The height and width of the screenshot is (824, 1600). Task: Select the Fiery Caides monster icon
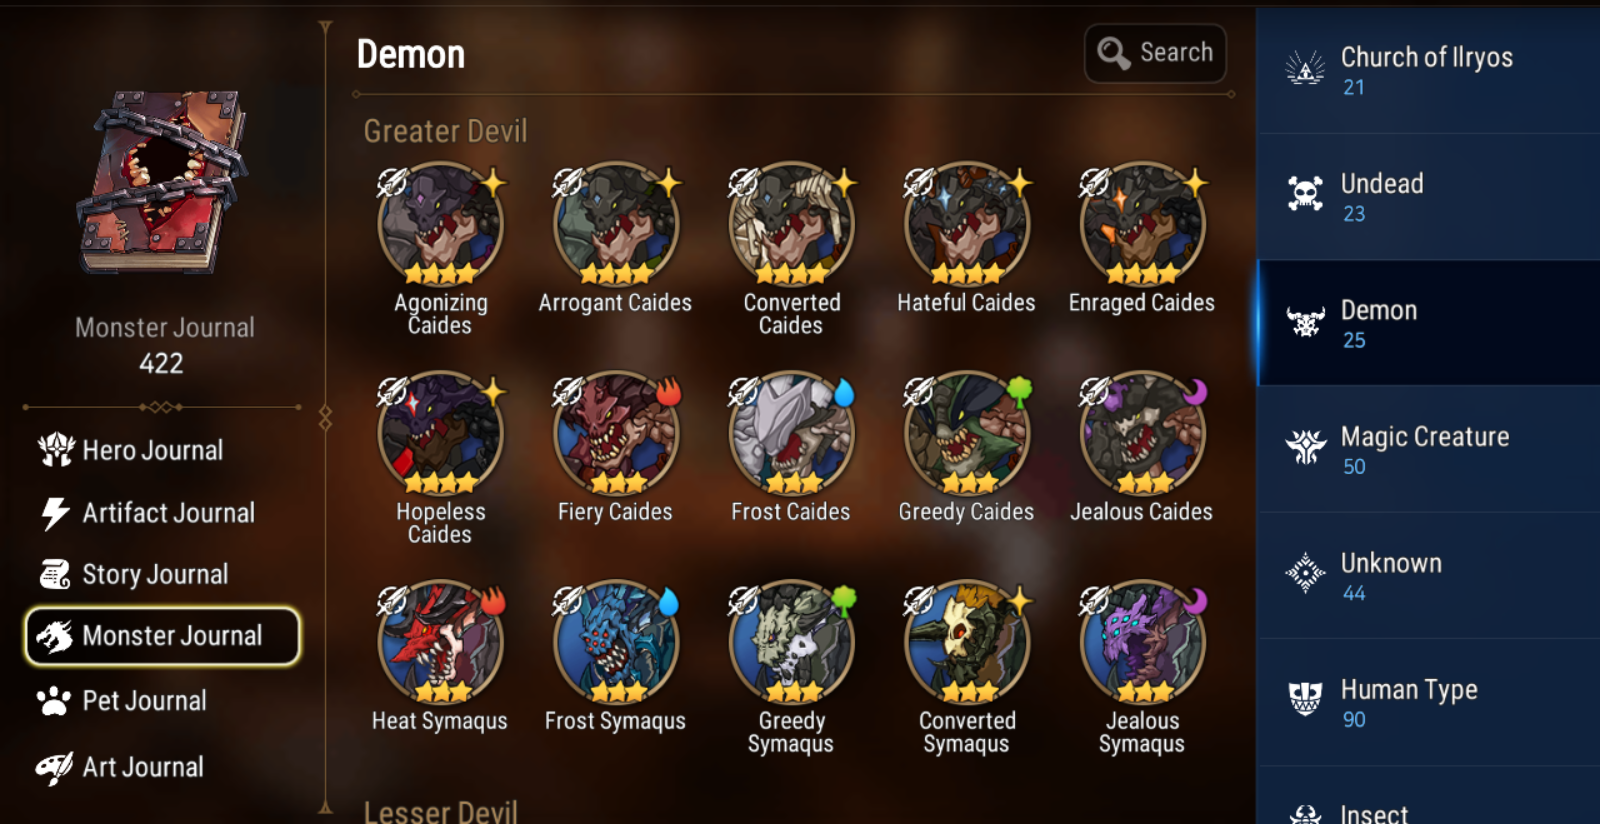click(x=616, y=433)
